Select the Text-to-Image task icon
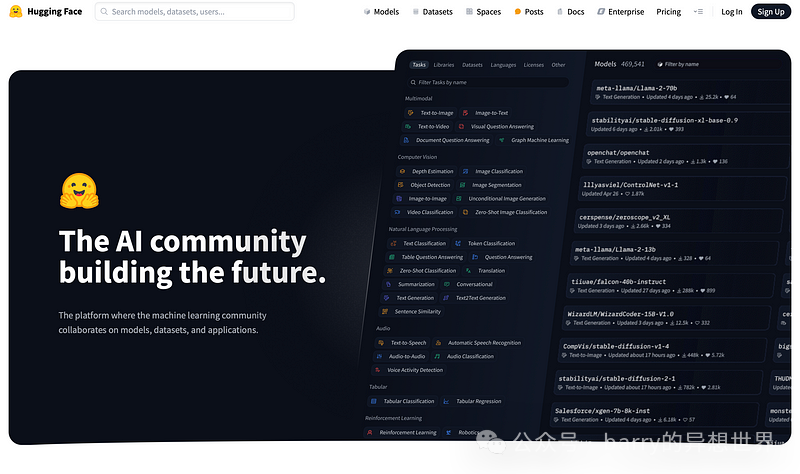The width and height of the screenshot is (800, 474). (x=411, y=113)
